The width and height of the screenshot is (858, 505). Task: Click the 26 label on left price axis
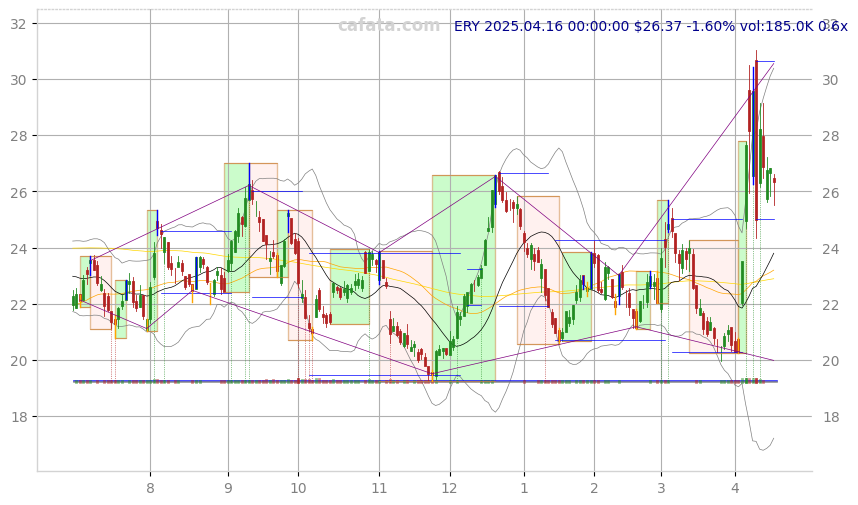coord(19,192)
